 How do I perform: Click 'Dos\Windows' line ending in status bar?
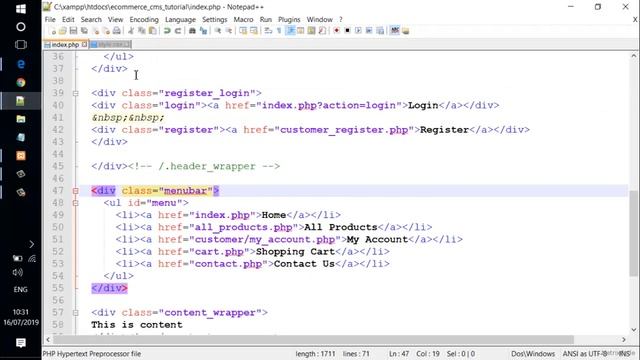pyautogui.click(x=533, y=354)
